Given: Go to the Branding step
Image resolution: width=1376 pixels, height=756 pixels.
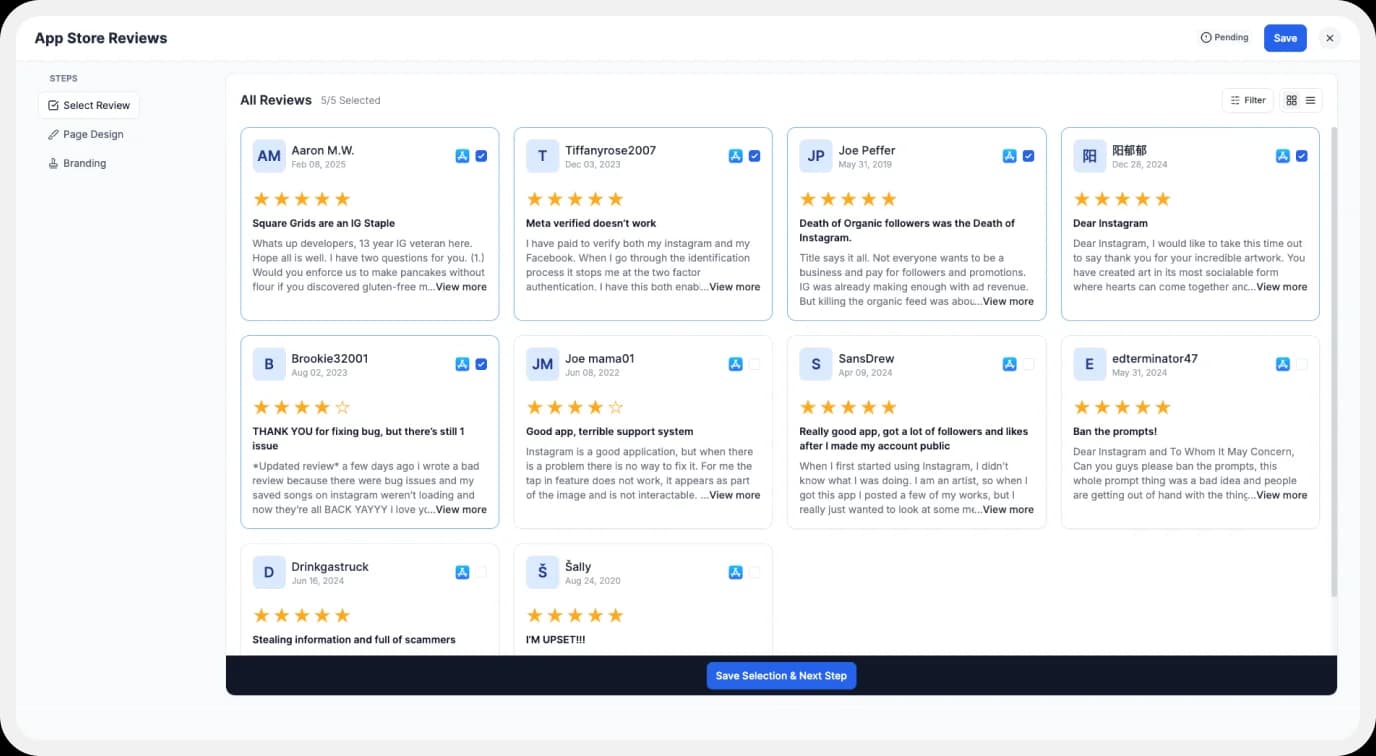Looking at the screenshot, I should point(83,163).
